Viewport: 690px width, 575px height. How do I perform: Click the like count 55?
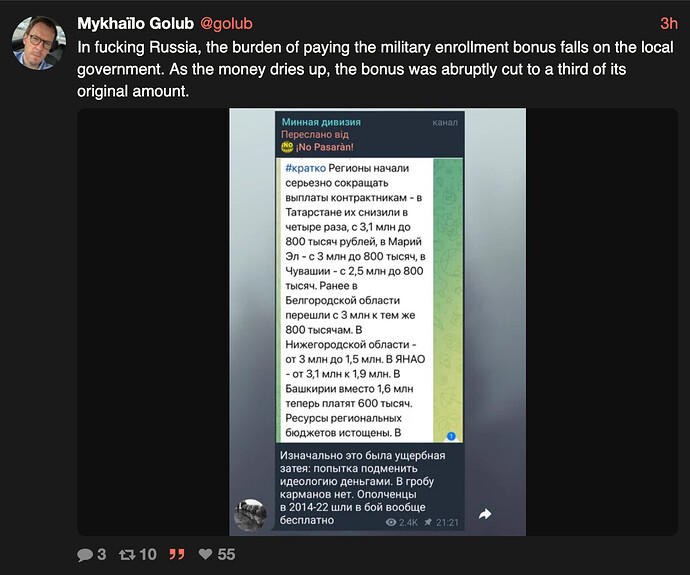[x=226, y=554]
